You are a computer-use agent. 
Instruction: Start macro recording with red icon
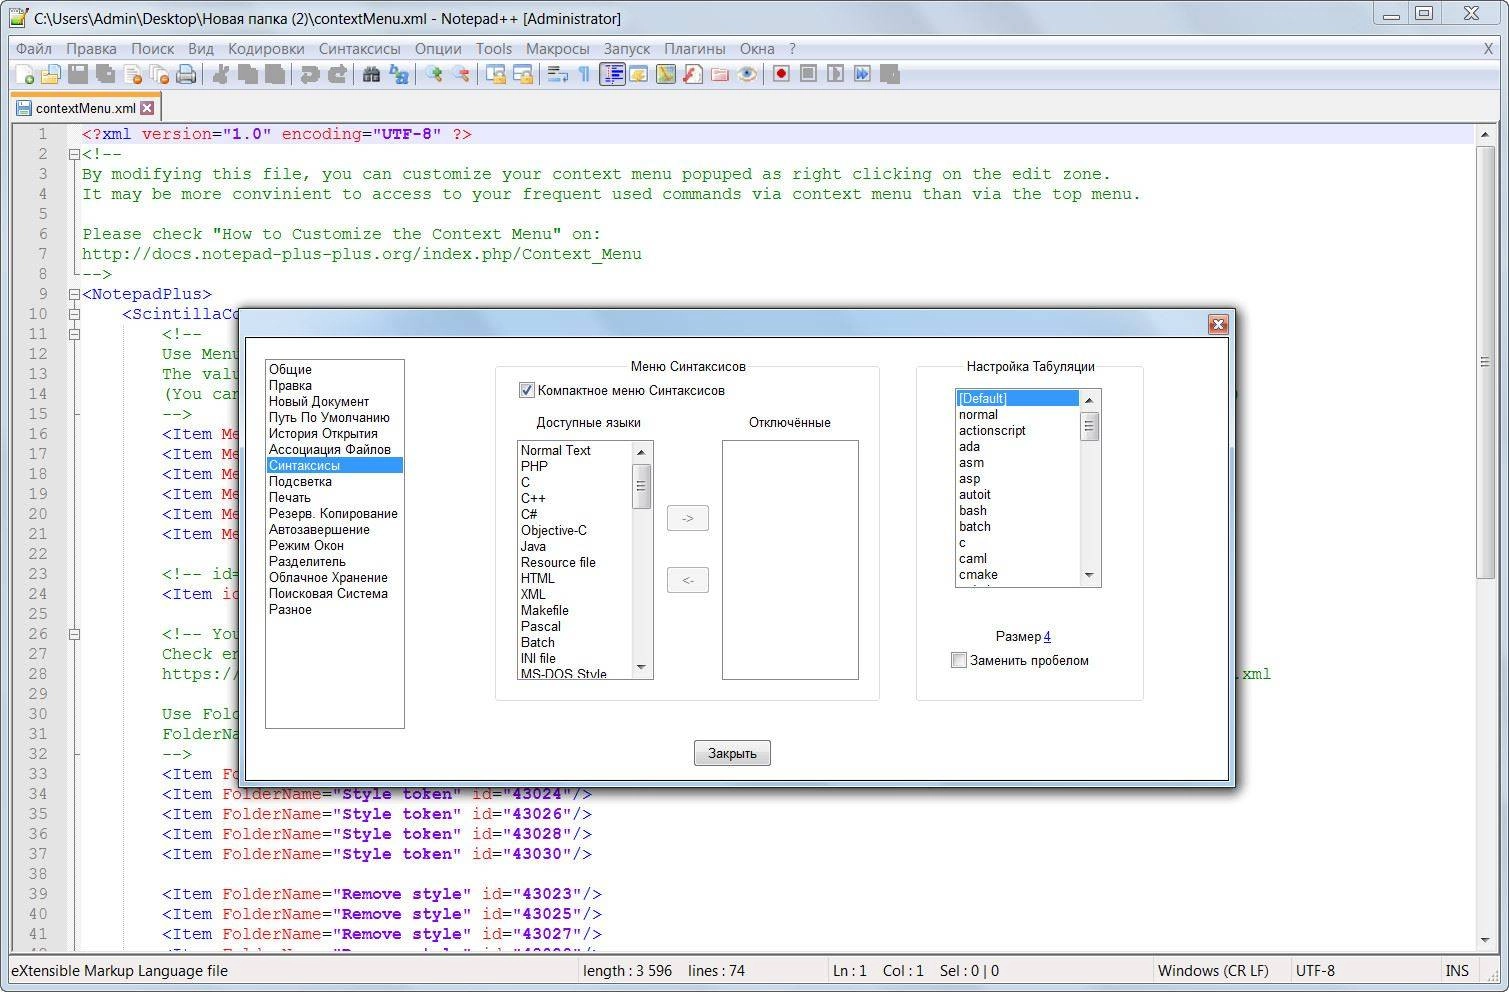782,74
